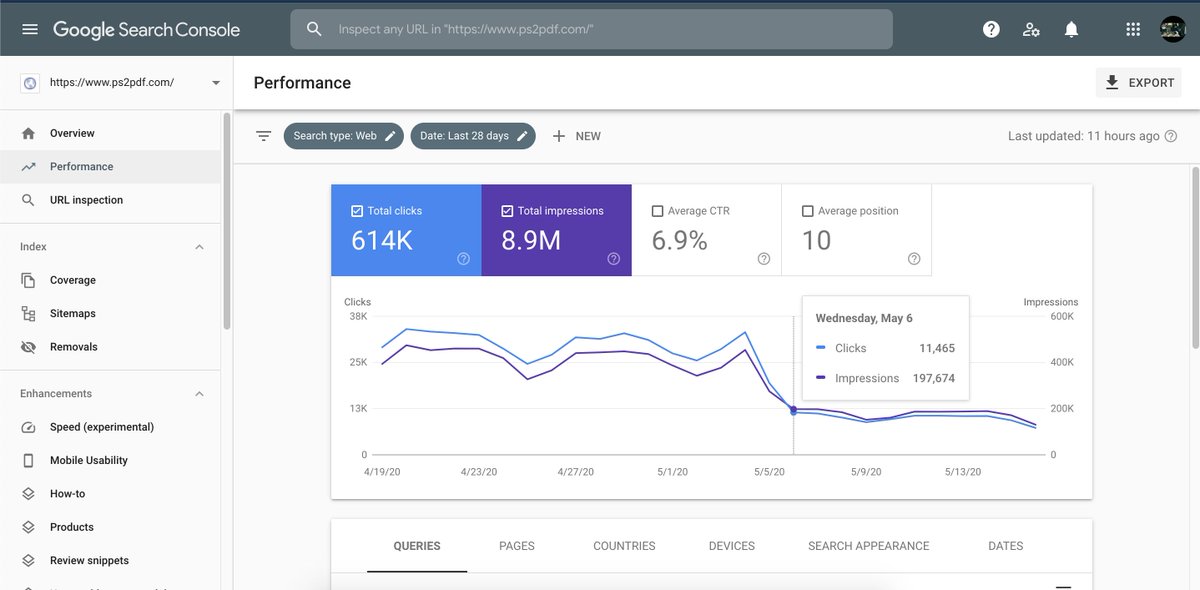Open the account profile avatar
The image size is (1200, 590).
pos(1172,29)
